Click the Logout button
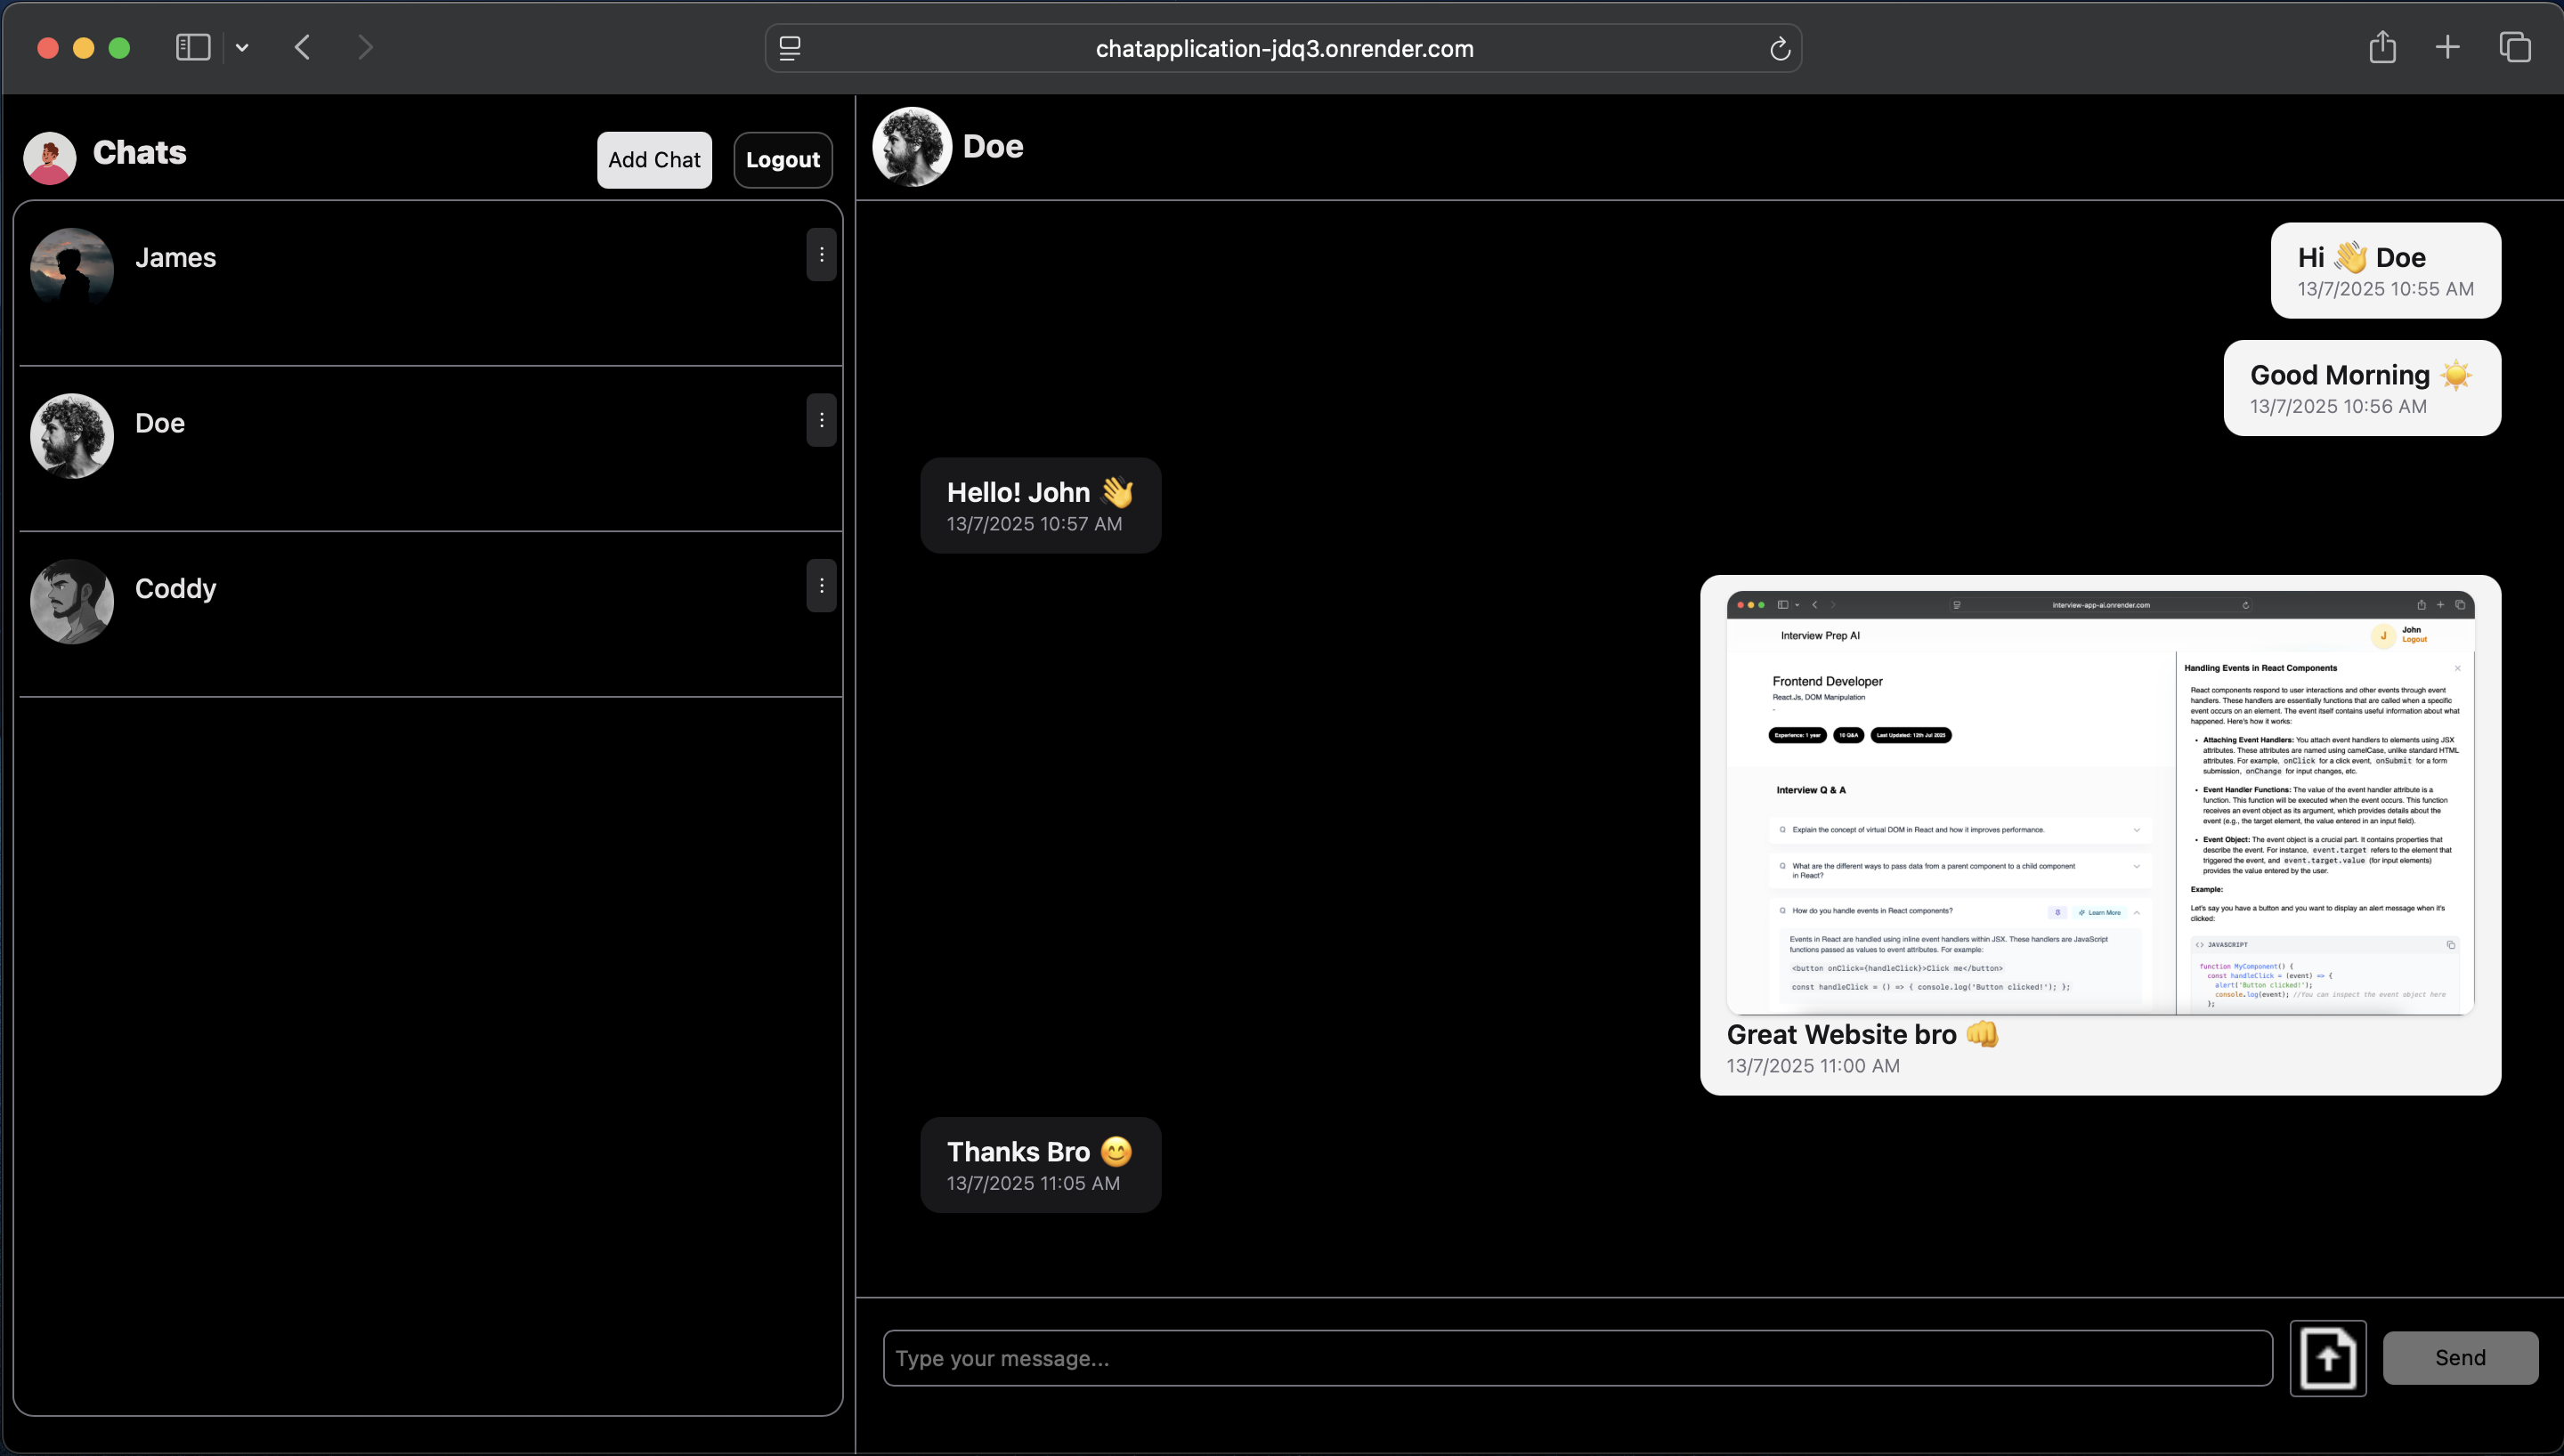Viewport: 2564px width, 1456px height. [782, 160]
